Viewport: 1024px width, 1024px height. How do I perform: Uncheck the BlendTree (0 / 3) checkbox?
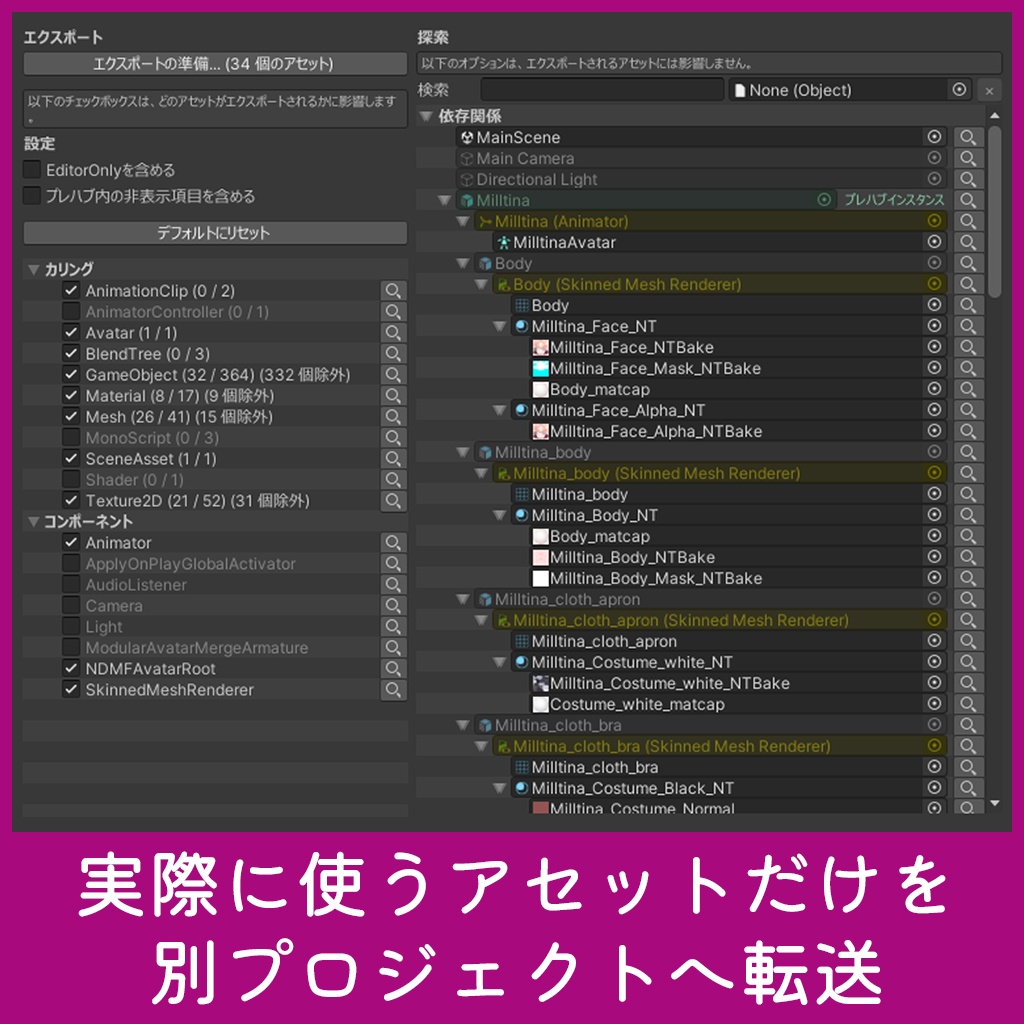click(71, 353)
